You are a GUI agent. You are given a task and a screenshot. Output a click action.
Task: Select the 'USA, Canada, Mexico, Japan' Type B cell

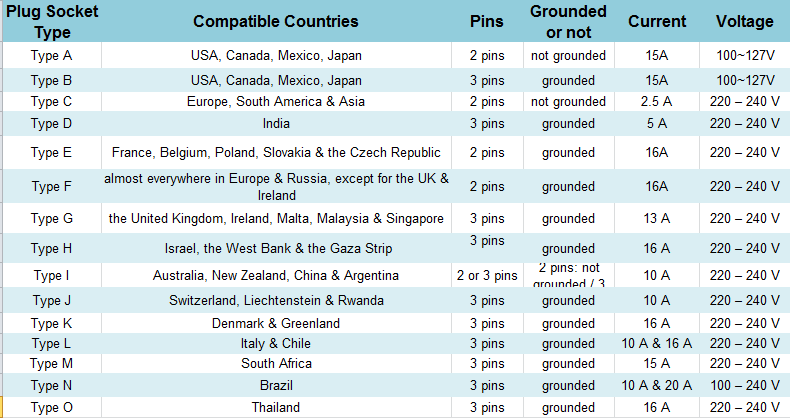pos(276,80)
